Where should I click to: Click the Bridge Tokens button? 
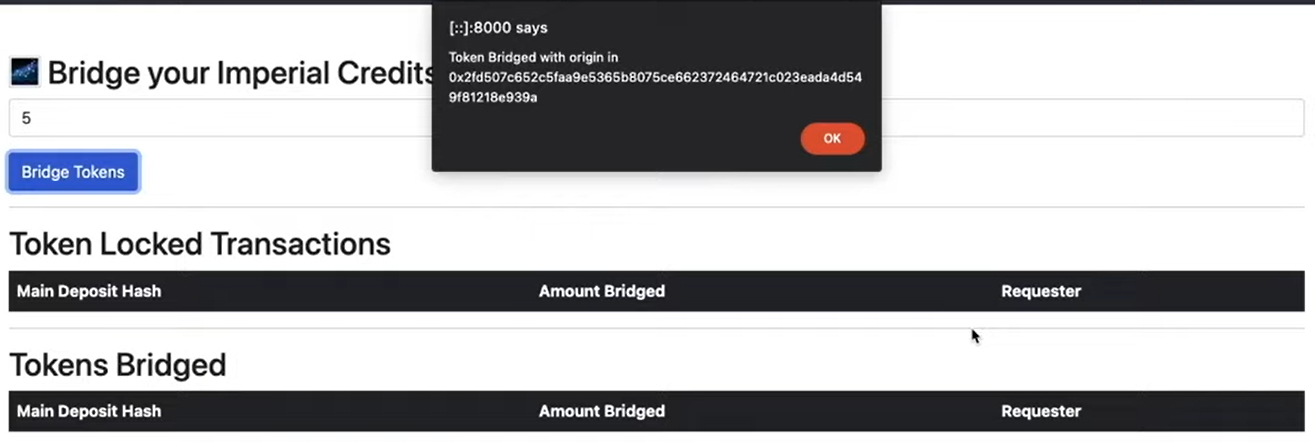click(x=73, y=172)
